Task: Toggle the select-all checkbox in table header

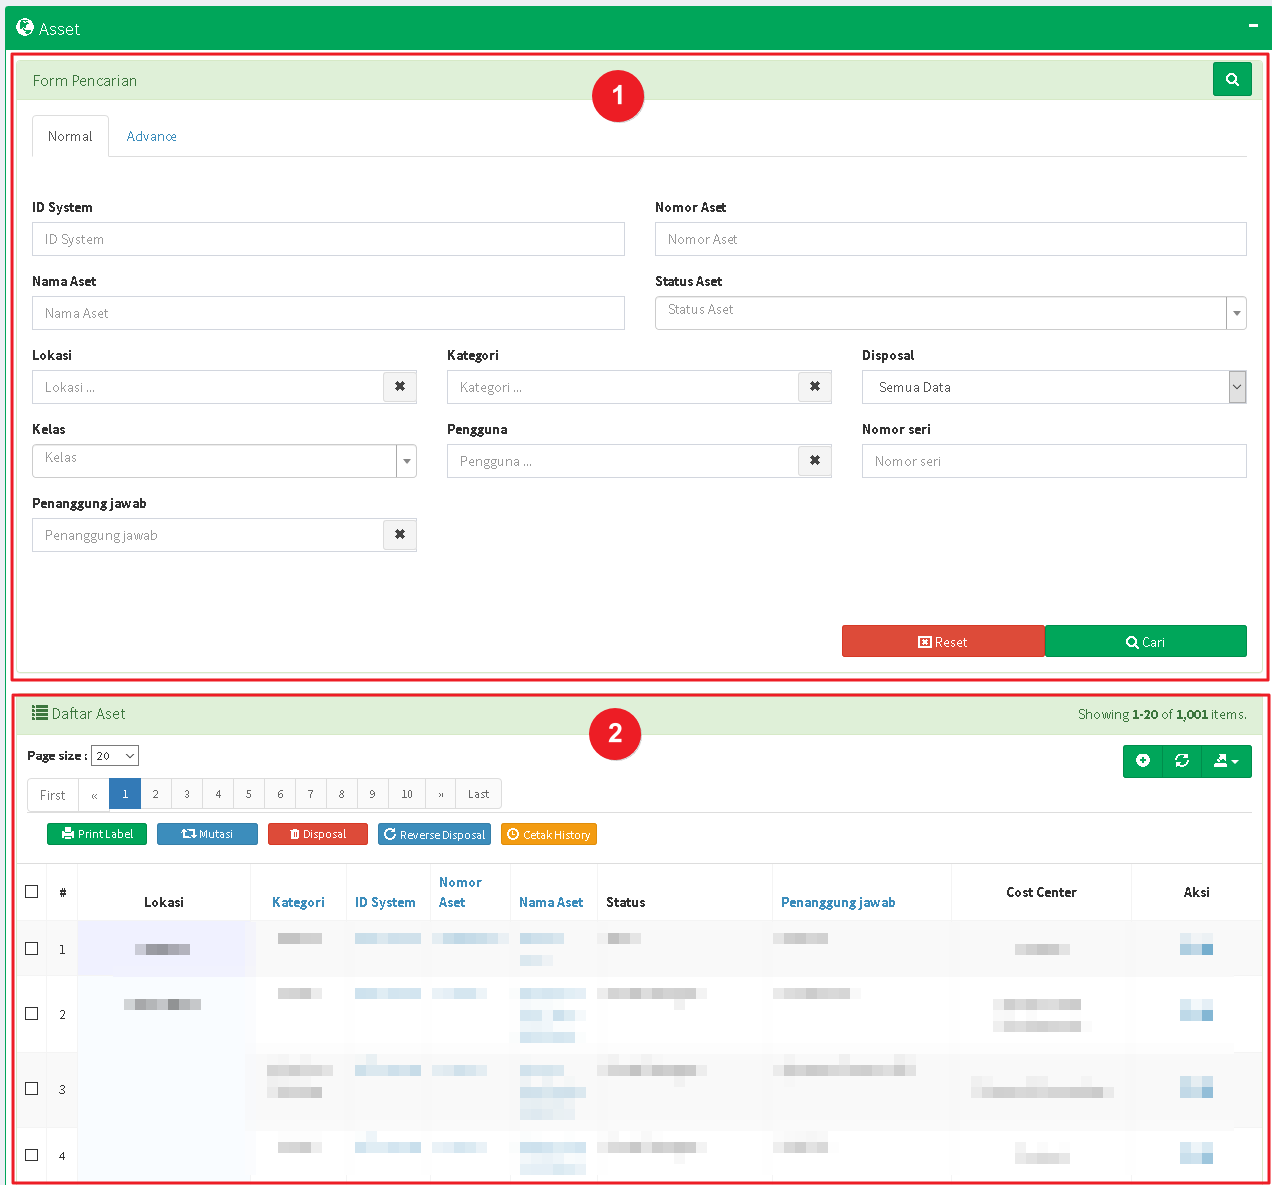Action: 32,892
